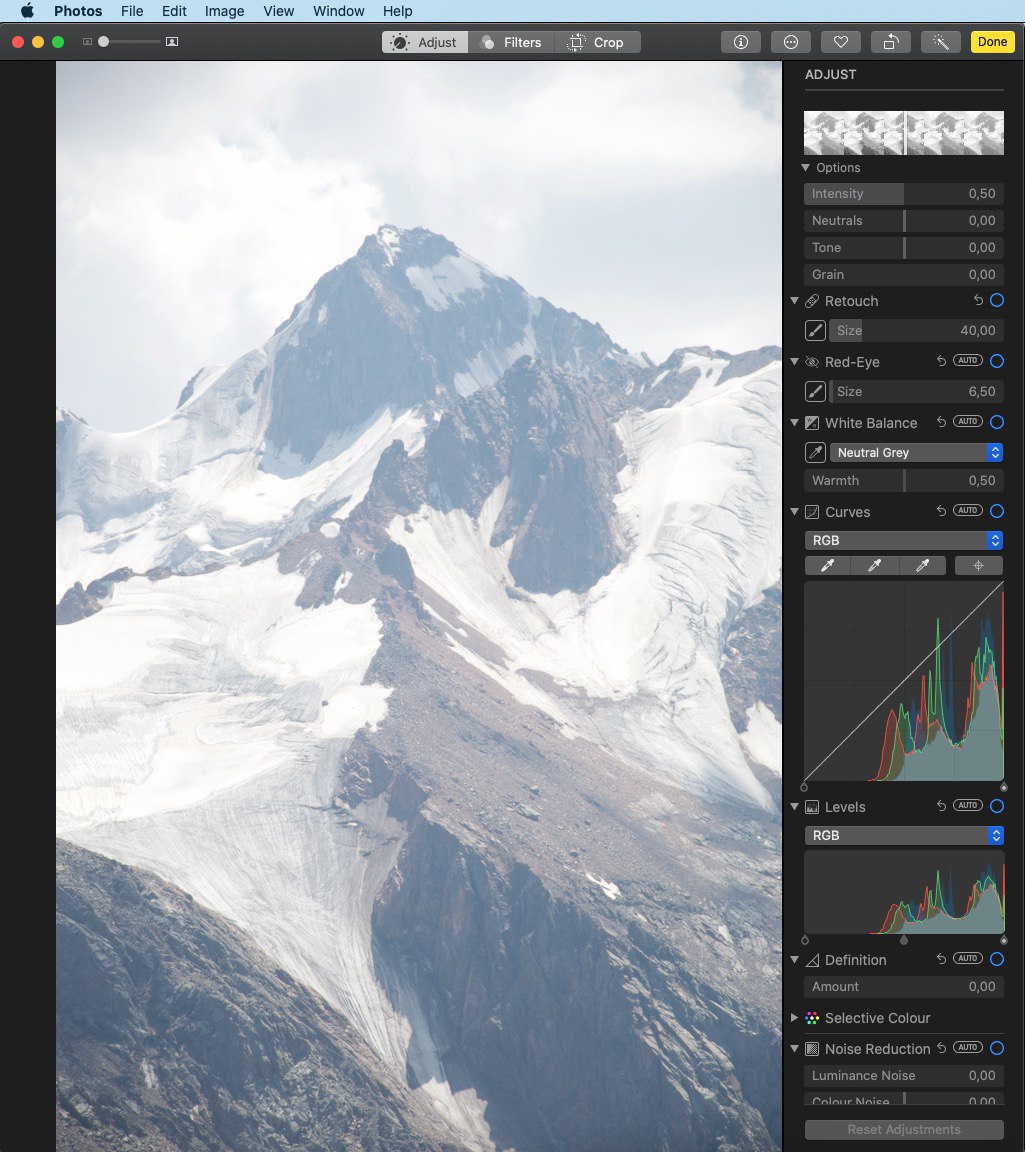The width and height of the screenshot is (1025, 1152).
Task: Apply Auto Enhance magic wand
Action: [x=941, y=42]
